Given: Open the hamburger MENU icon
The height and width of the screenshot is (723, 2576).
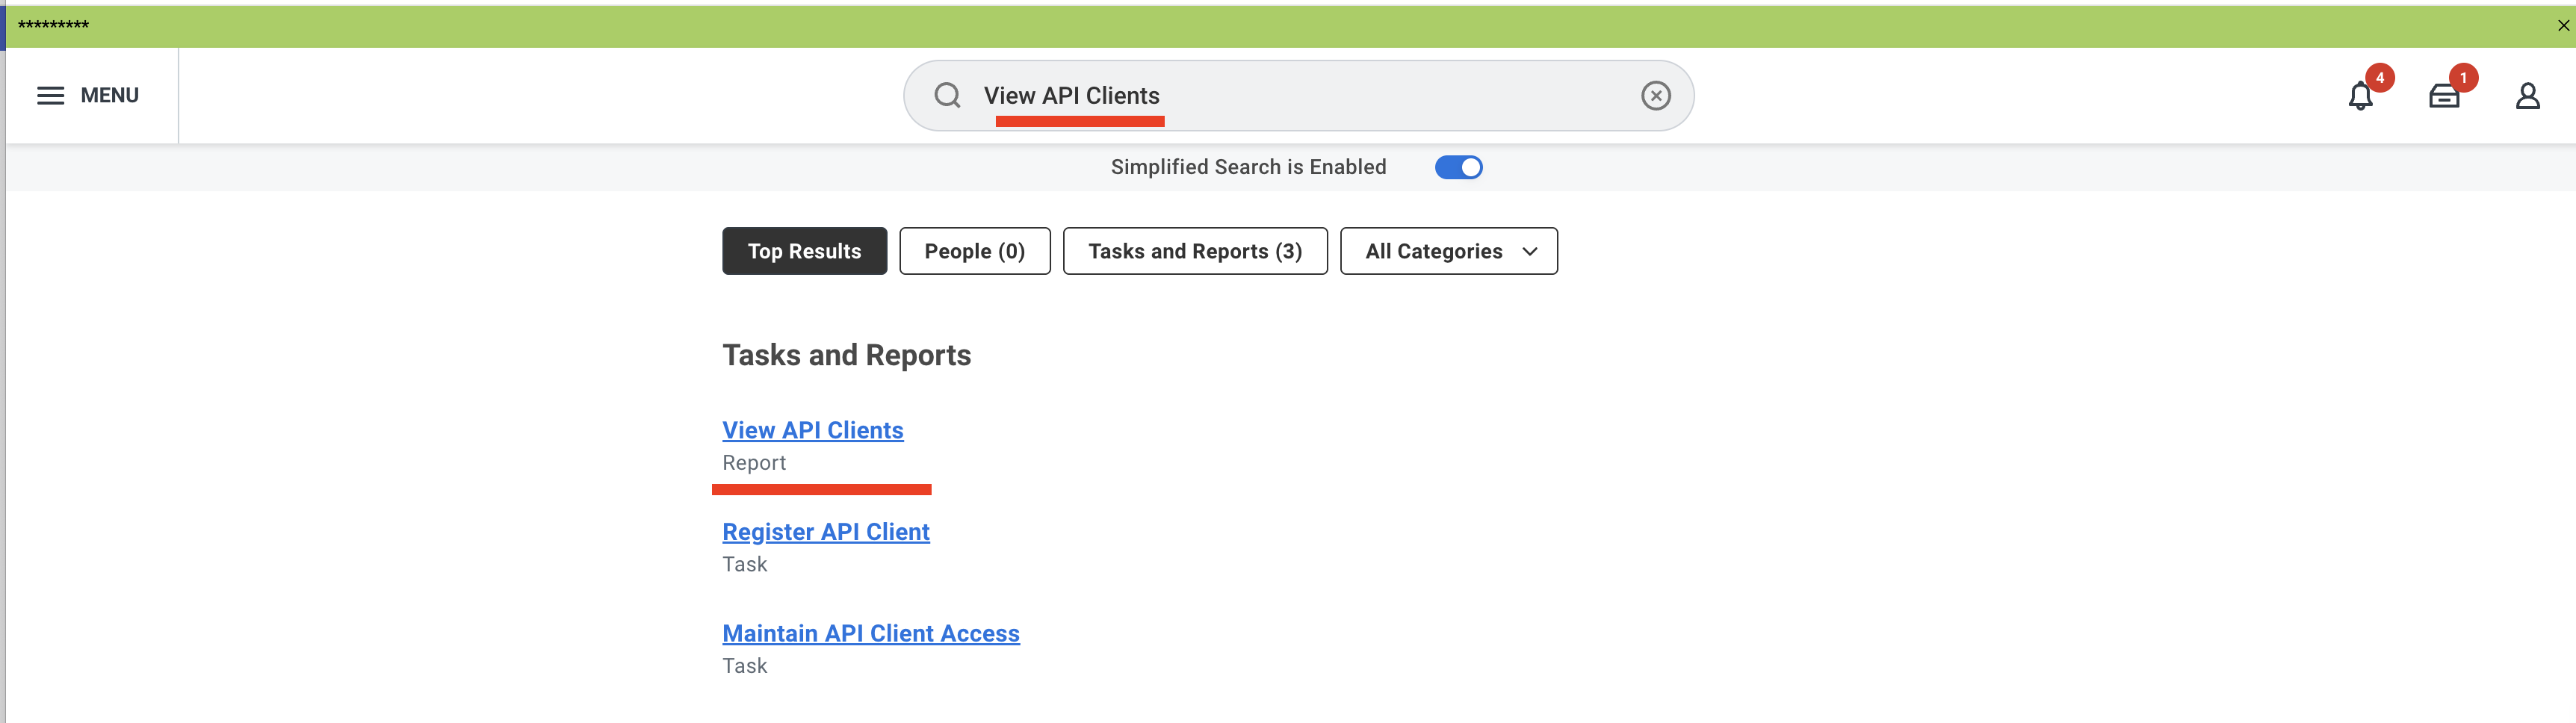Looking at the screenshot, I should pos(50,95).
